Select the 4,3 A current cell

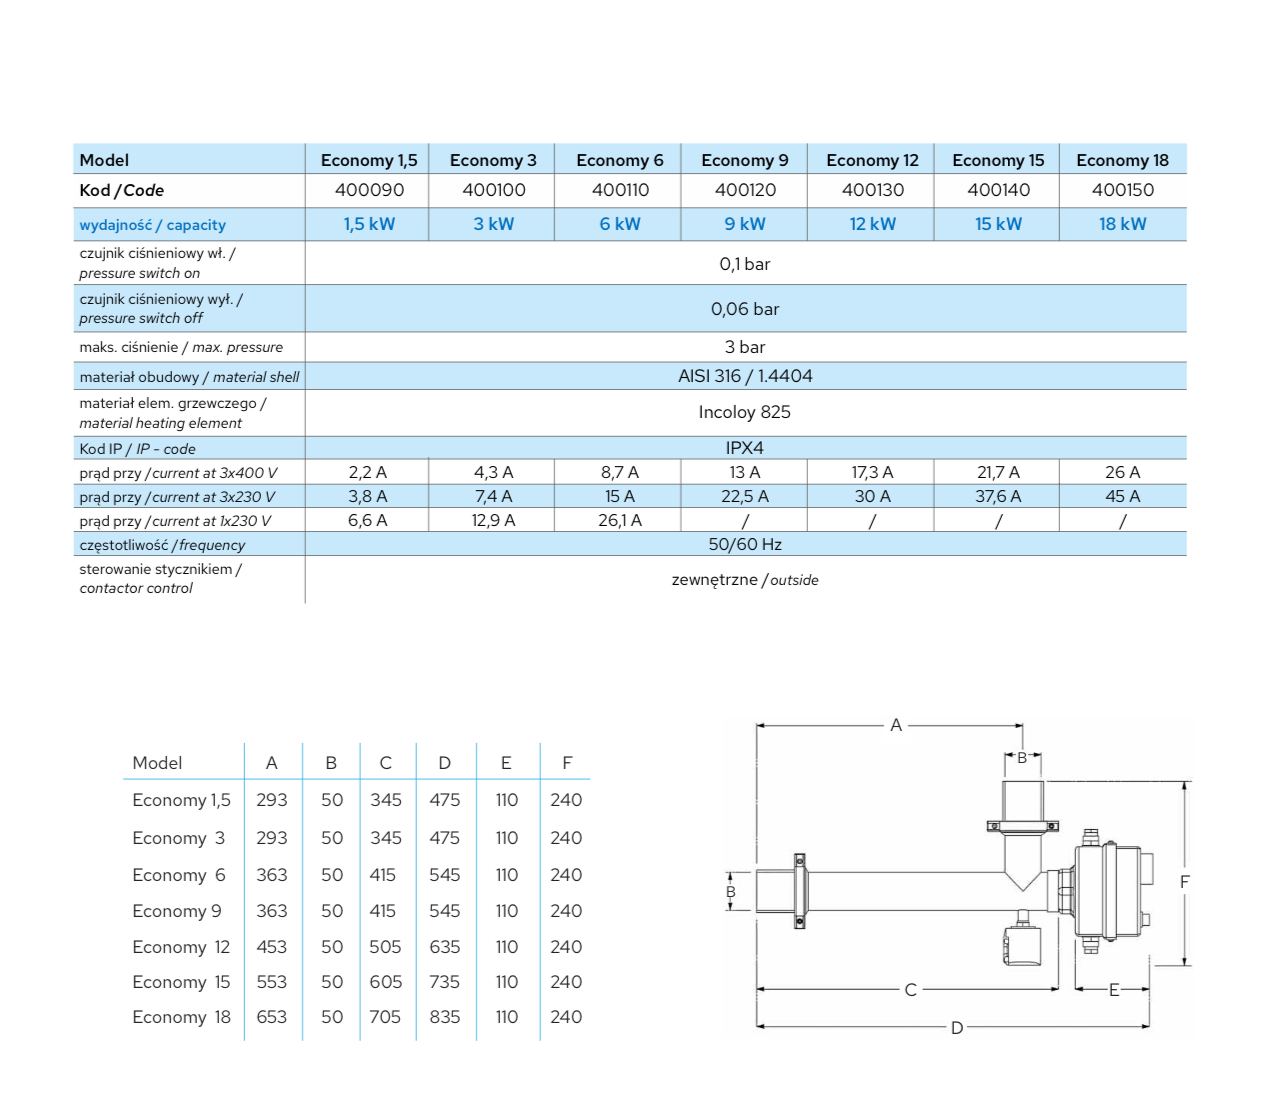[x=494, y=472]
